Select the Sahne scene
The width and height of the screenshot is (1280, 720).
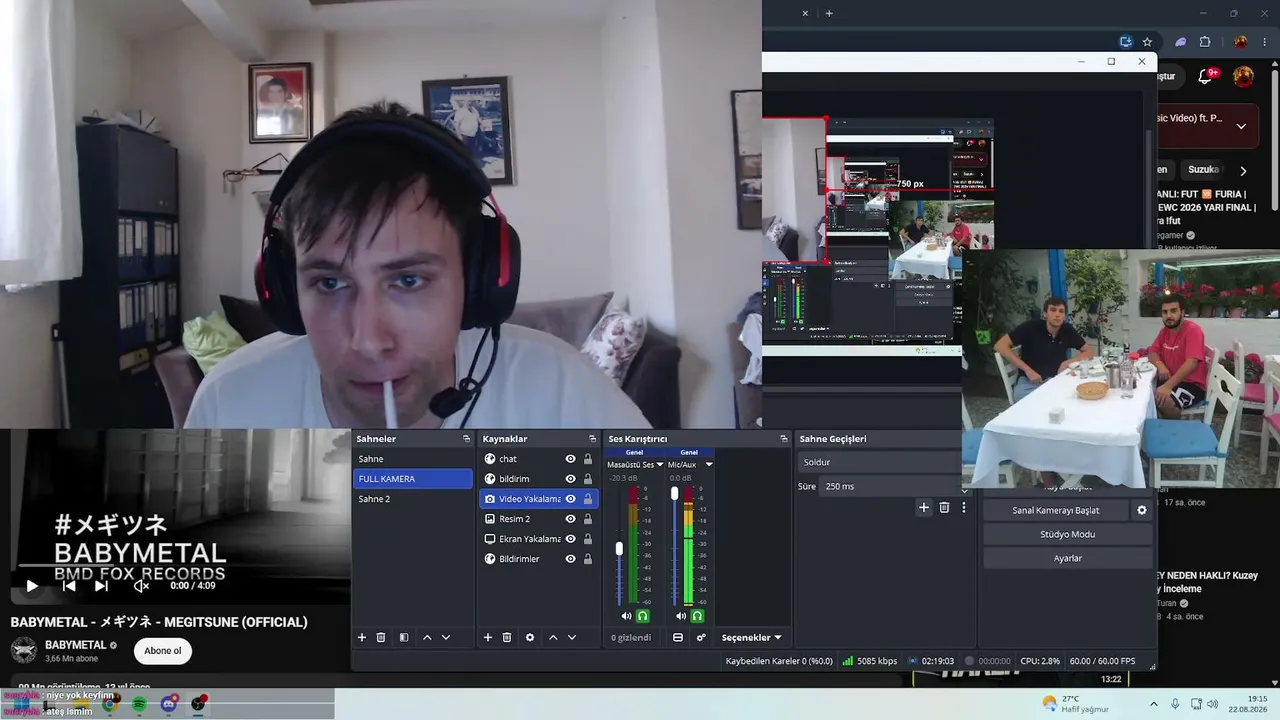click(412, 459)
